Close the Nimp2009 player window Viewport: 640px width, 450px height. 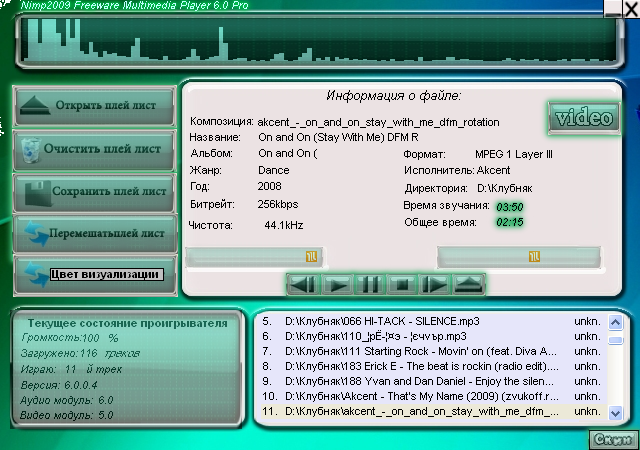631,9
